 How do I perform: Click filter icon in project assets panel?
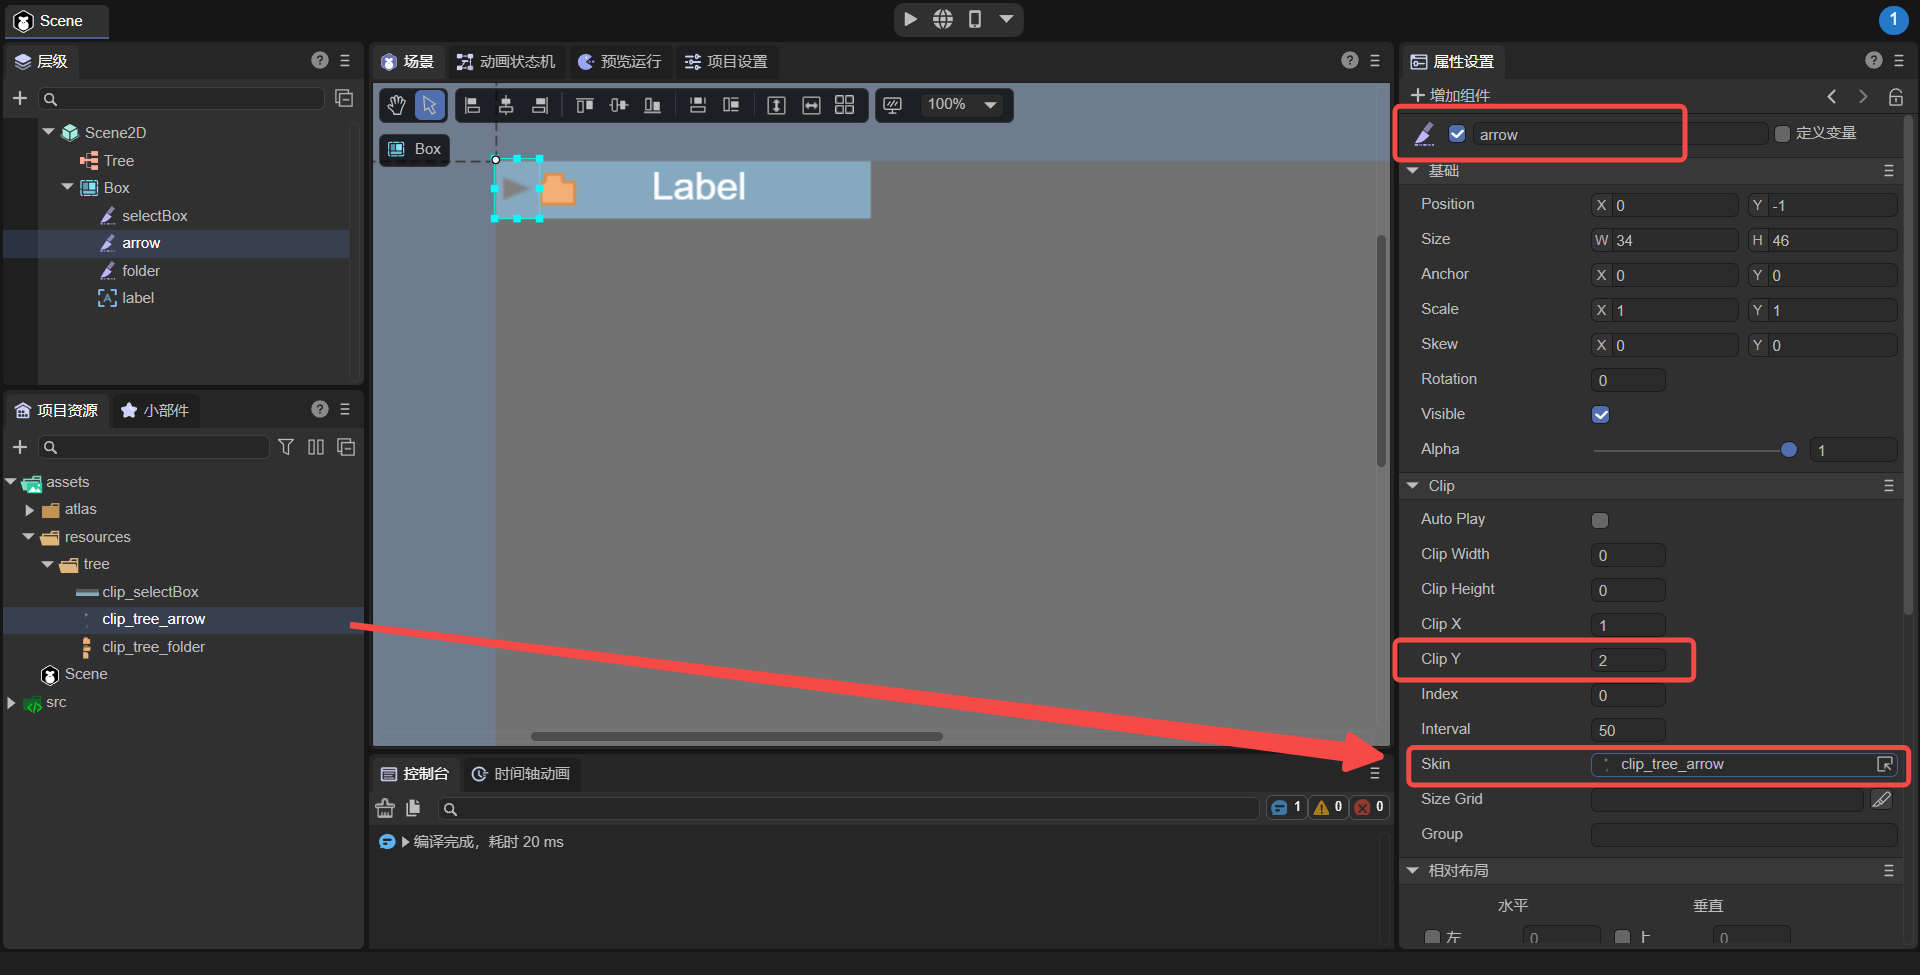[286, 447]
